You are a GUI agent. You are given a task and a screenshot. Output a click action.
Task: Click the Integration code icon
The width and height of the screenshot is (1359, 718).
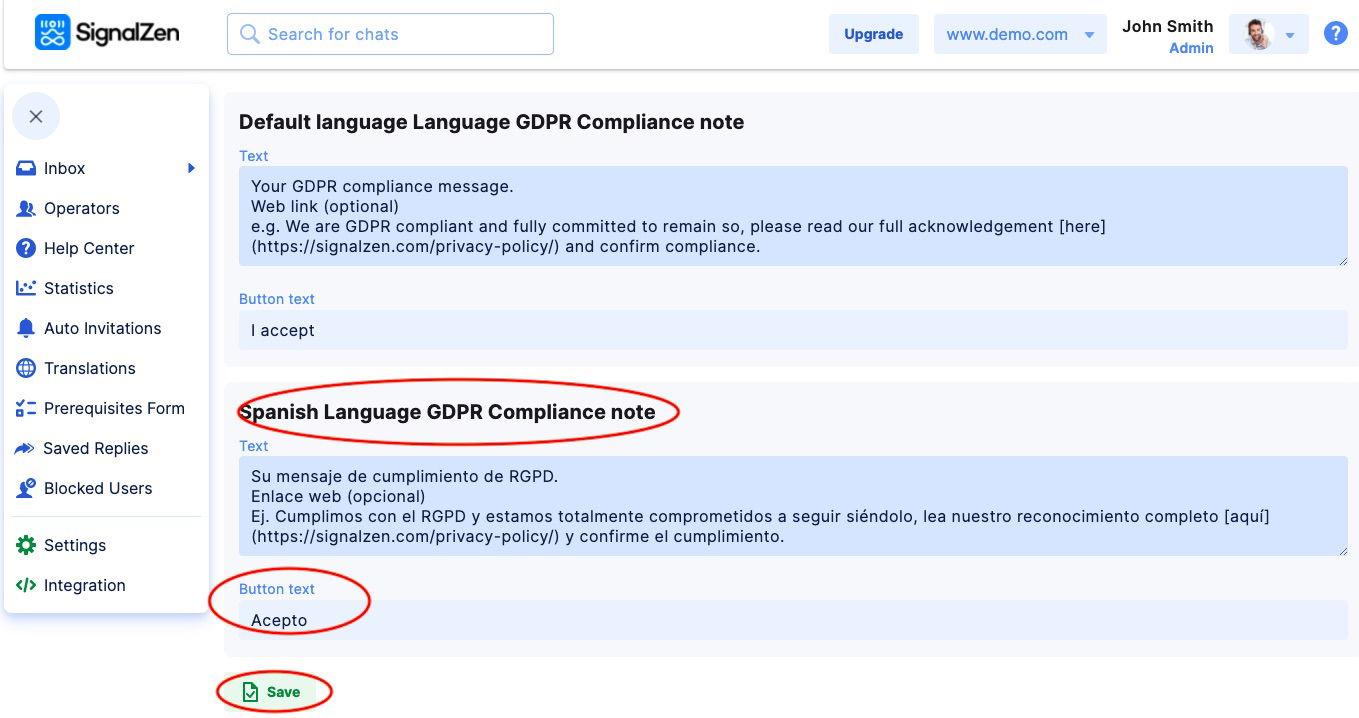point(26,586)
